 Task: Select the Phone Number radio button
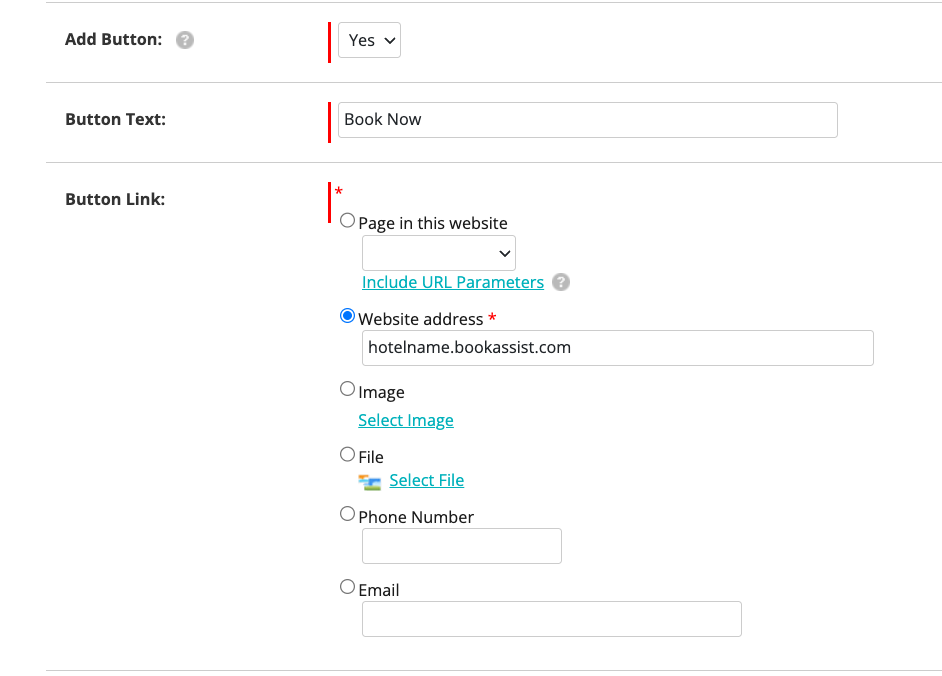tap(347, 514)
